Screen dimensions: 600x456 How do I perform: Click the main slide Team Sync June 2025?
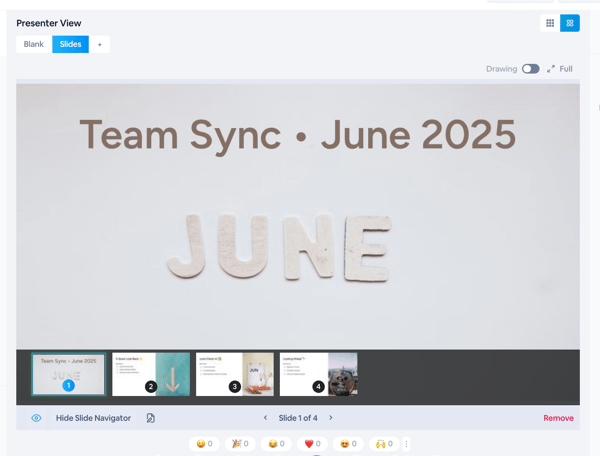[298, 217]
